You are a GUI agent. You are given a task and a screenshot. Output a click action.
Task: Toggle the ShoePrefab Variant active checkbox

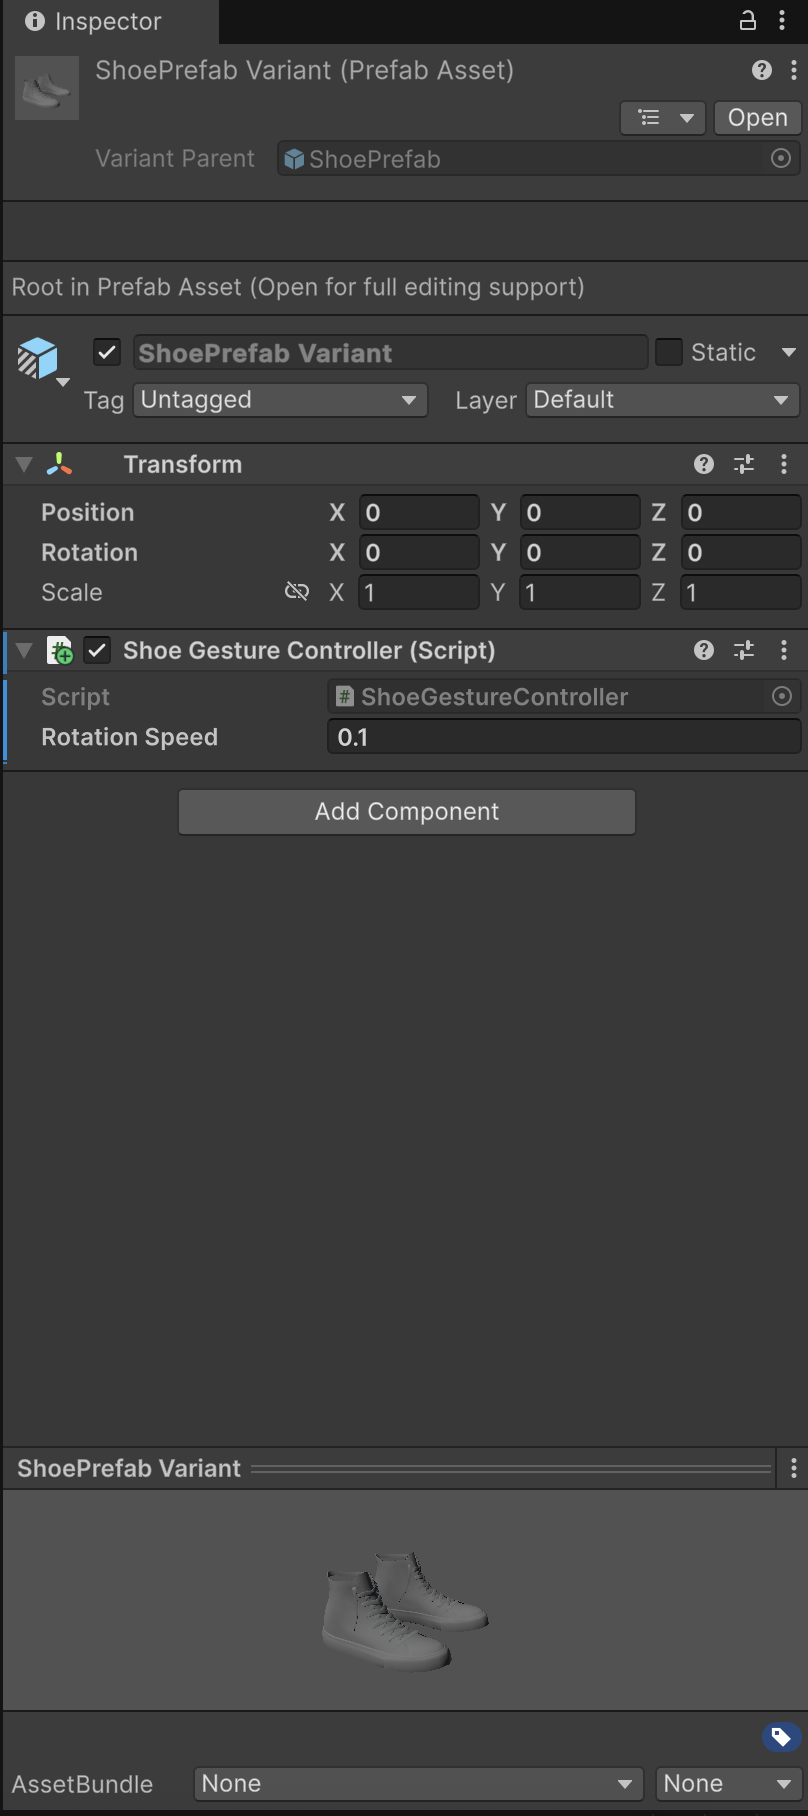click(107, 353)
